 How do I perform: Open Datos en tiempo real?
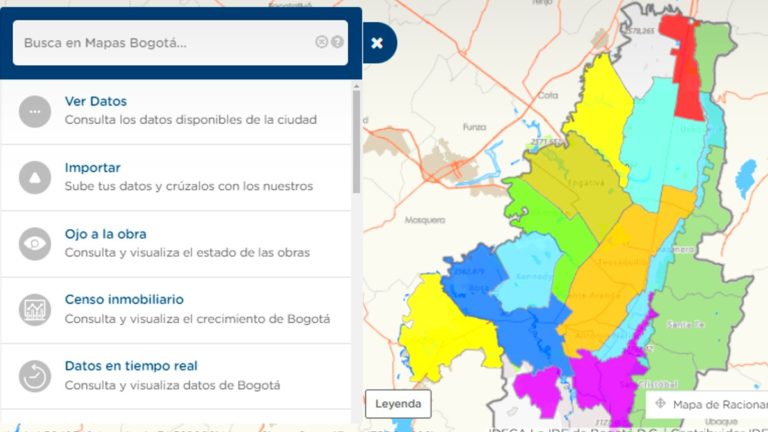point(131,366)
